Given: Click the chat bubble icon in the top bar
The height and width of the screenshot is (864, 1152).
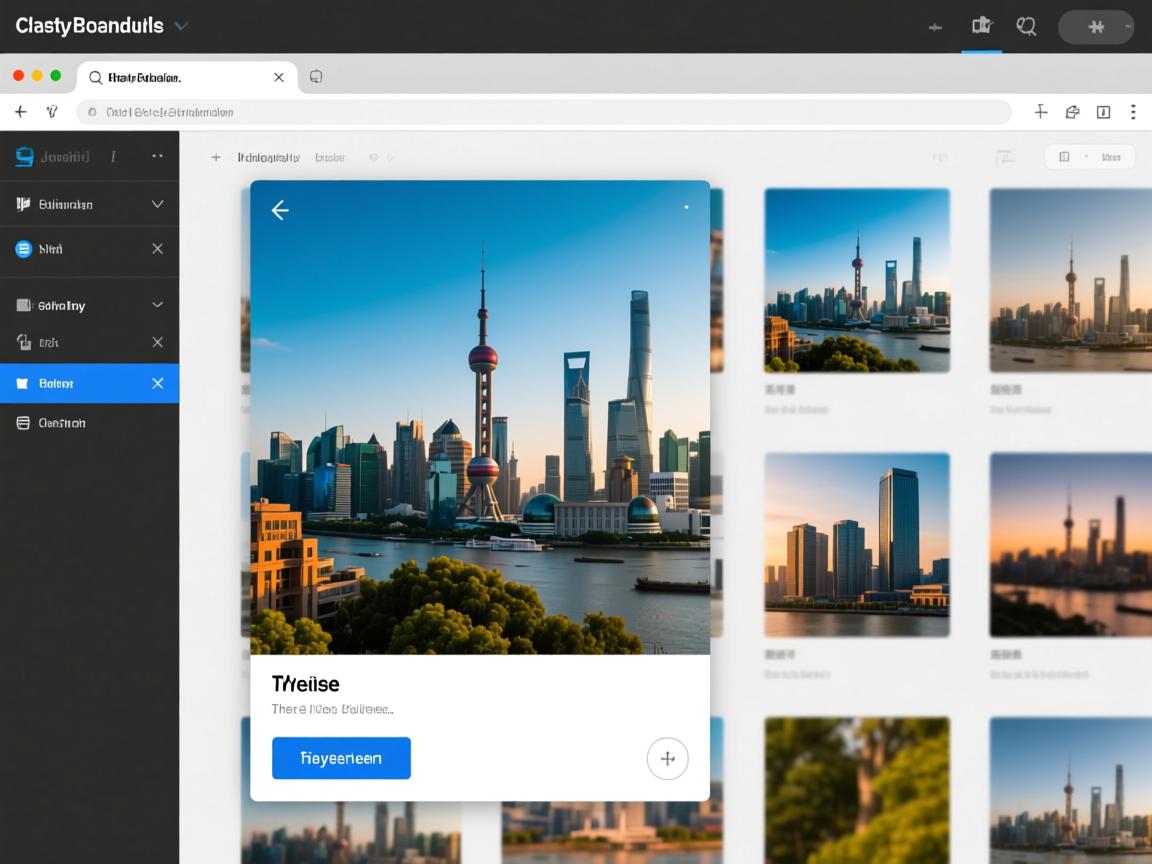Looking at the screenshot, I should pyautogui.click(x=1026, y=27).
